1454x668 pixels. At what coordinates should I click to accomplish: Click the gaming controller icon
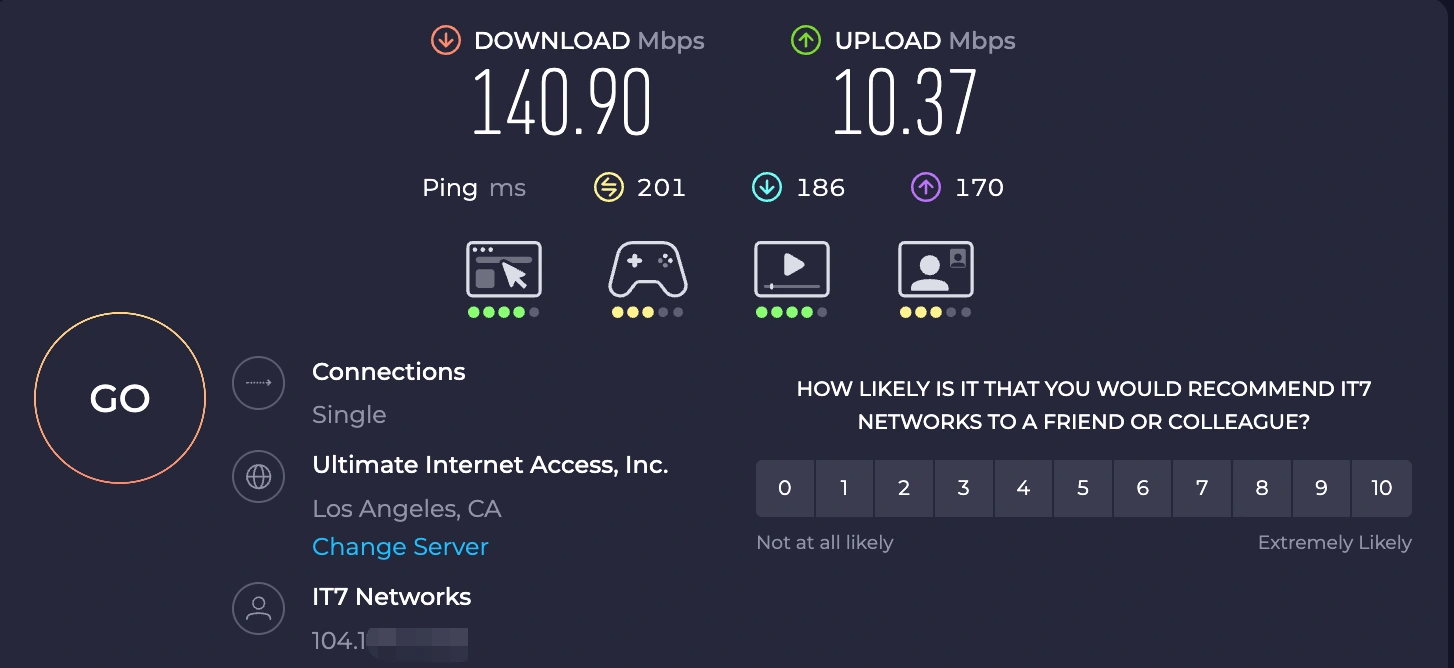(647, 269)
